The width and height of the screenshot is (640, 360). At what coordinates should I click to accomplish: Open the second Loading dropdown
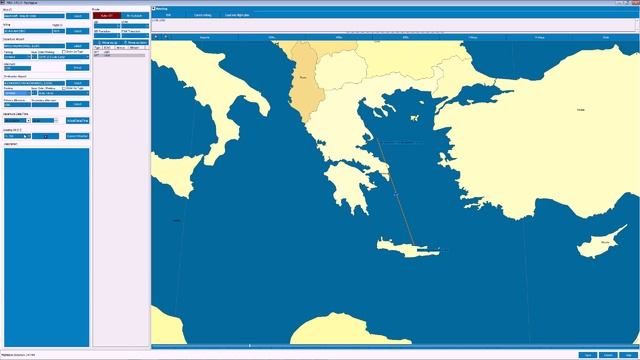(x=45, y=136)
